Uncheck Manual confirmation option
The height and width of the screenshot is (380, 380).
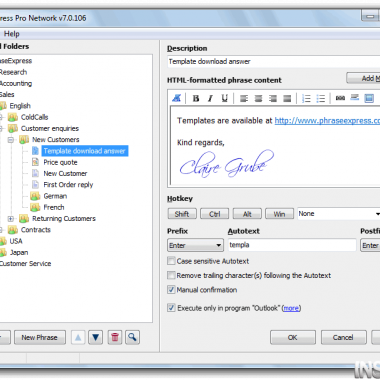click(171, 289)
